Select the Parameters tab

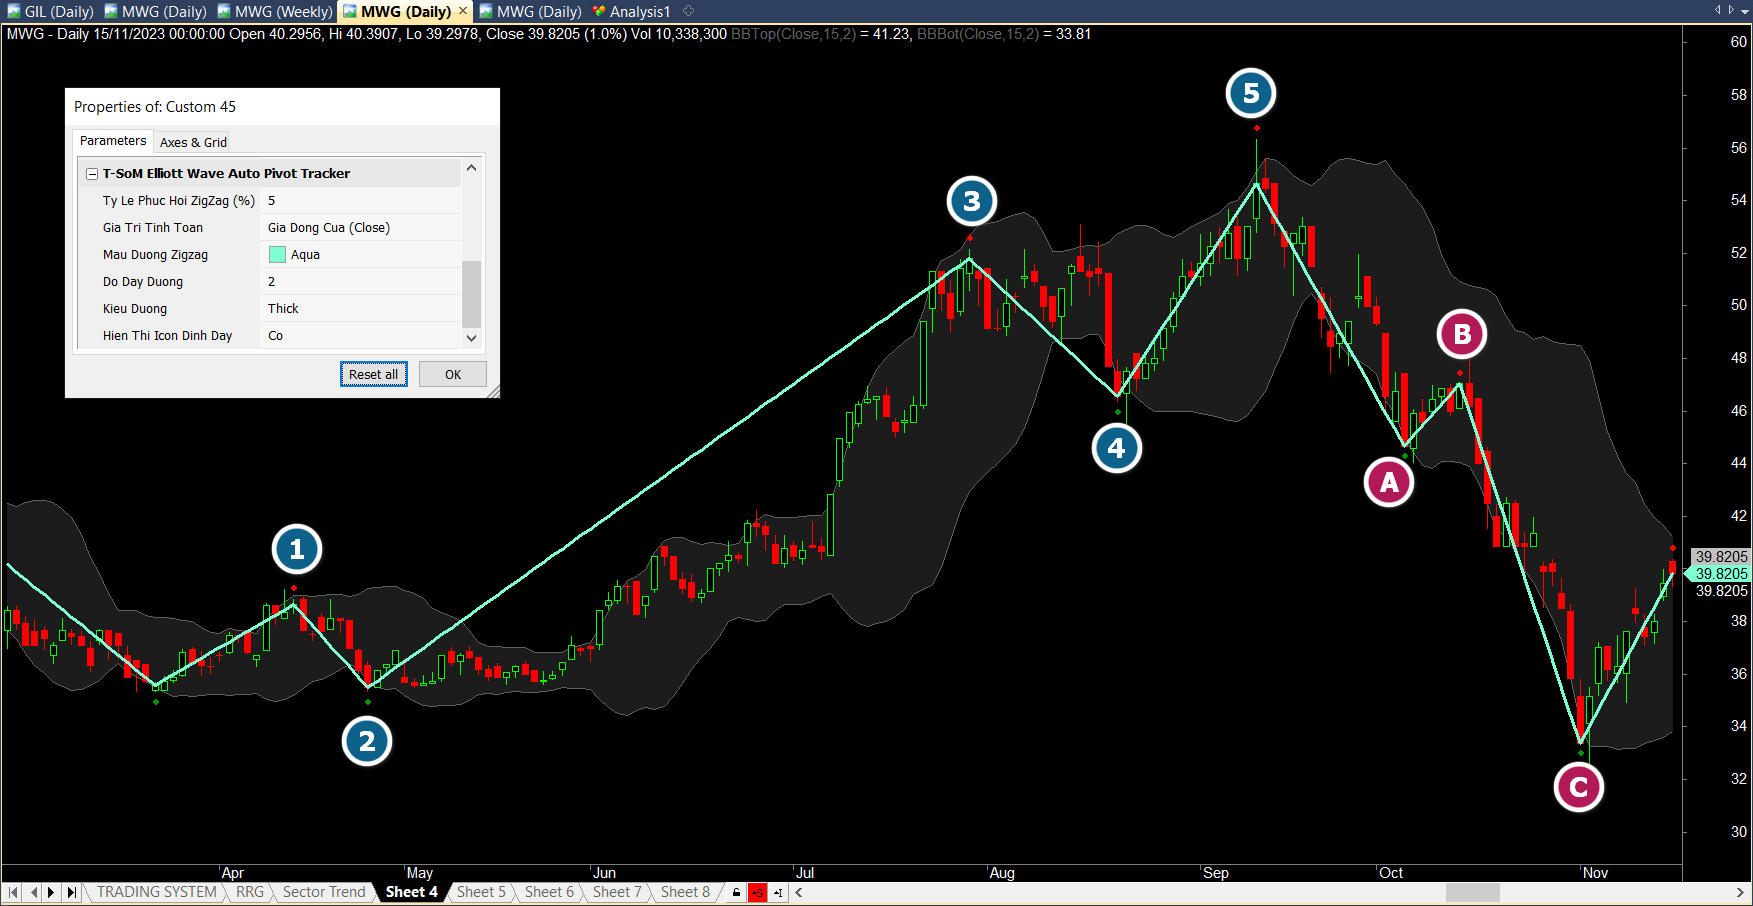click(x=113, y=141)
